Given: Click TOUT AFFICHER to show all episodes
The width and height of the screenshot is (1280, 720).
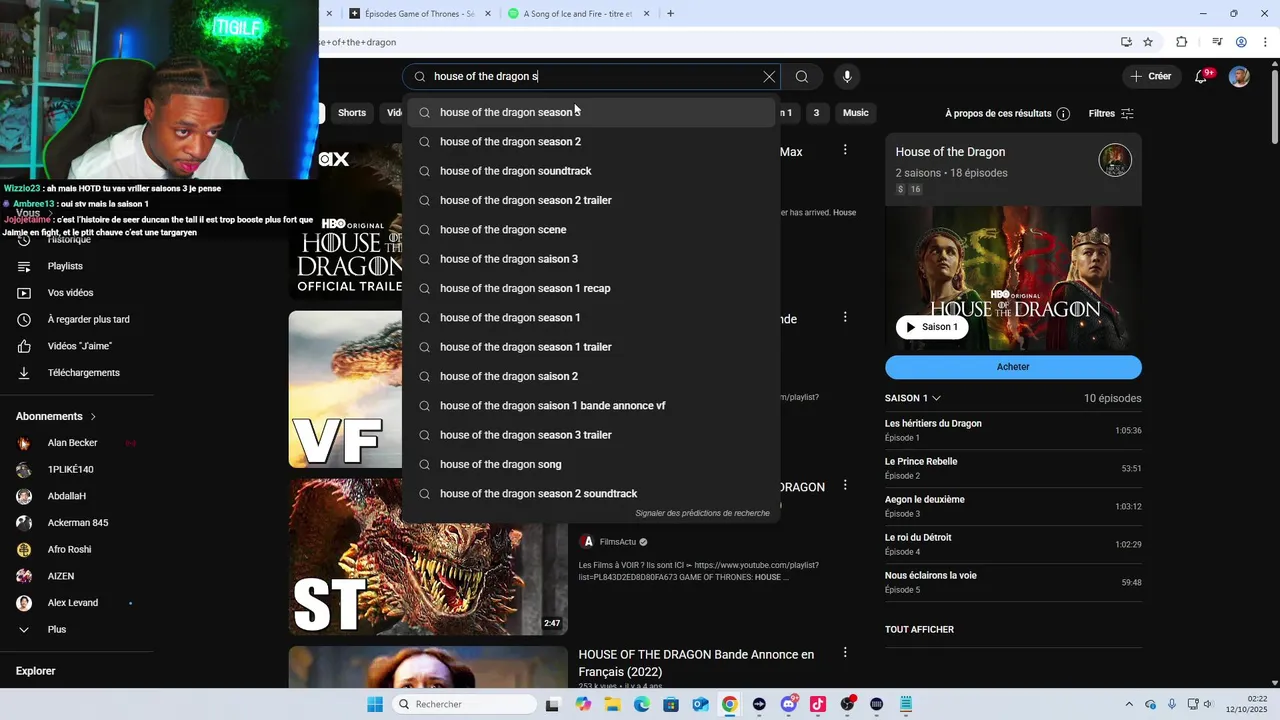Looking at the screenshot, I should coord(919,630).
